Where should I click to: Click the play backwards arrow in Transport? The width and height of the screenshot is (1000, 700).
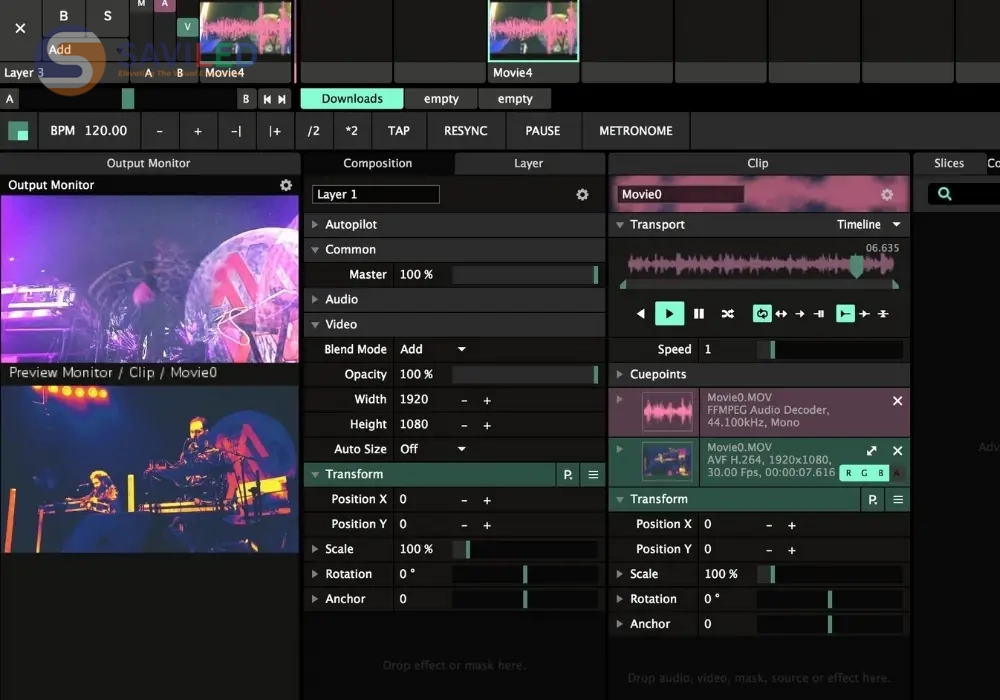click(641, 314)
